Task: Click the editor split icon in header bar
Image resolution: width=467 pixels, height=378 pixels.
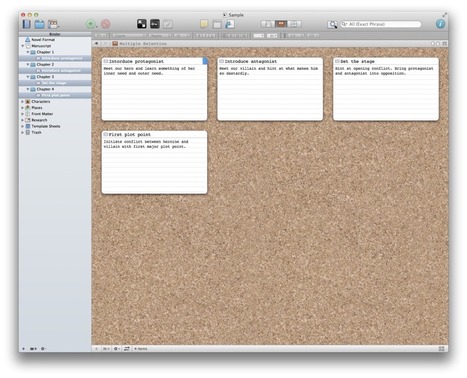Action: [x=444, y=43]
